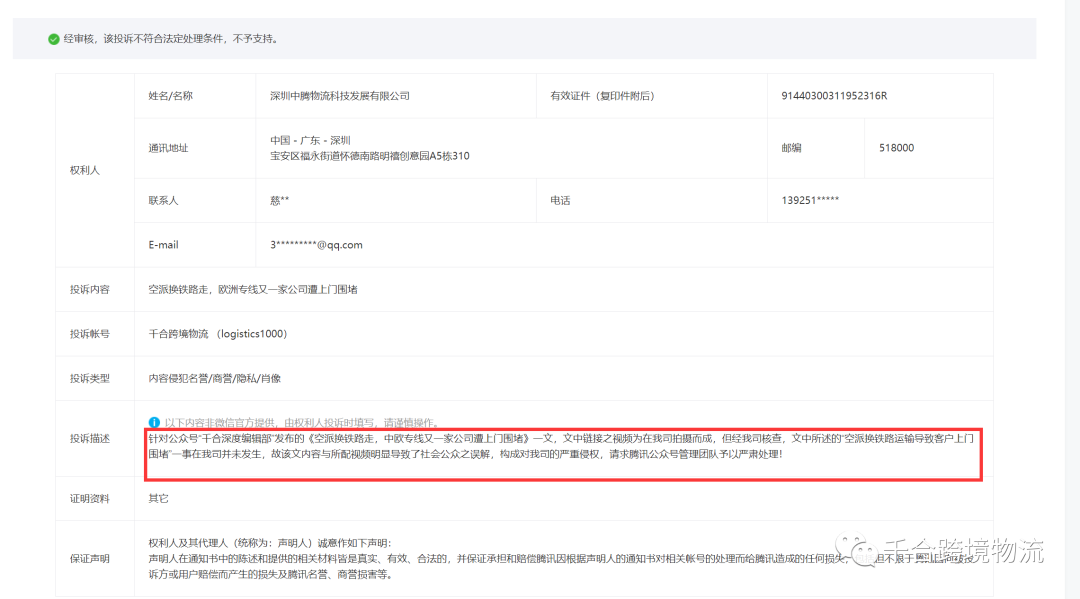The image size is (1080, 599).
Task: Click line starting 声明人在通知书中的陈述
Action: 561,558
